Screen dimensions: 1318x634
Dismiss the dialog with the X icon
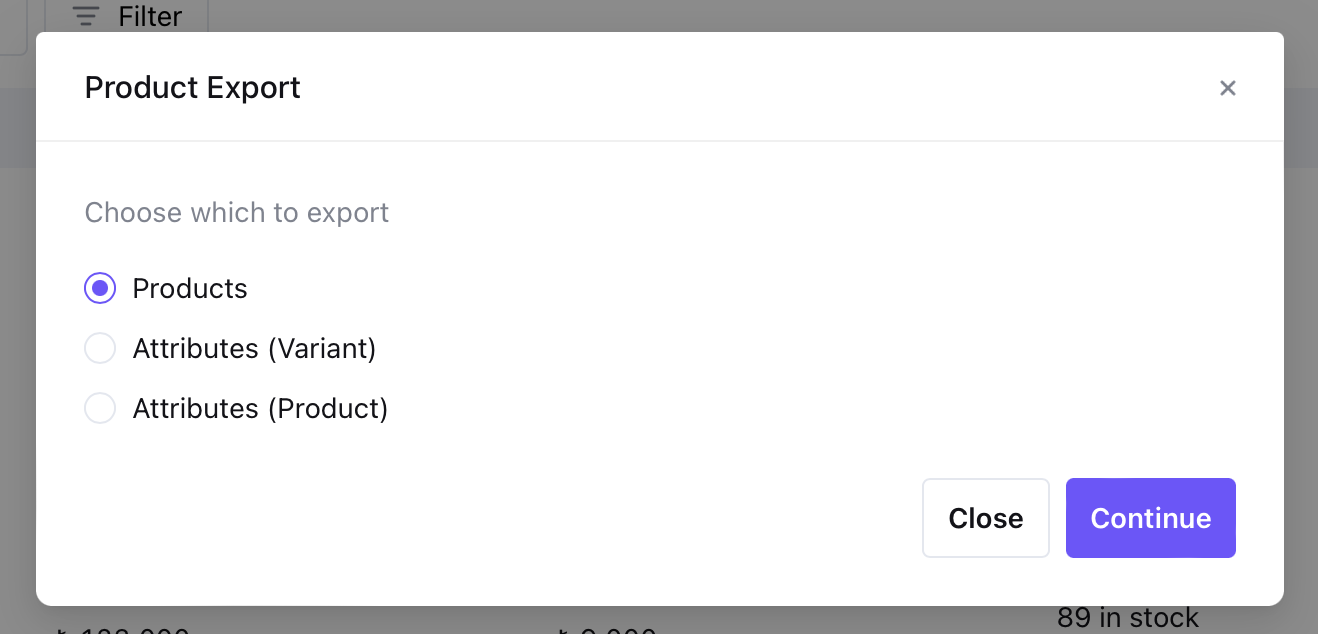tap(1228, 88)
